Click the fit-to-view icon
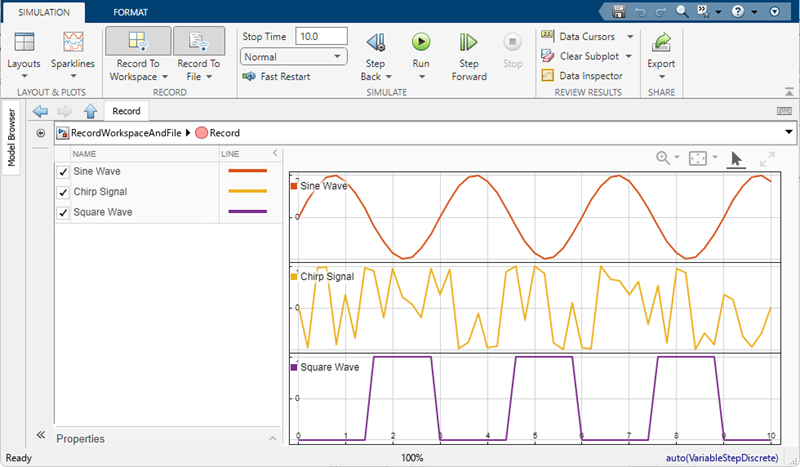Image resolution: width=800 pixels, height=467 pixels. pyautogui.click(x=697, y=158)
